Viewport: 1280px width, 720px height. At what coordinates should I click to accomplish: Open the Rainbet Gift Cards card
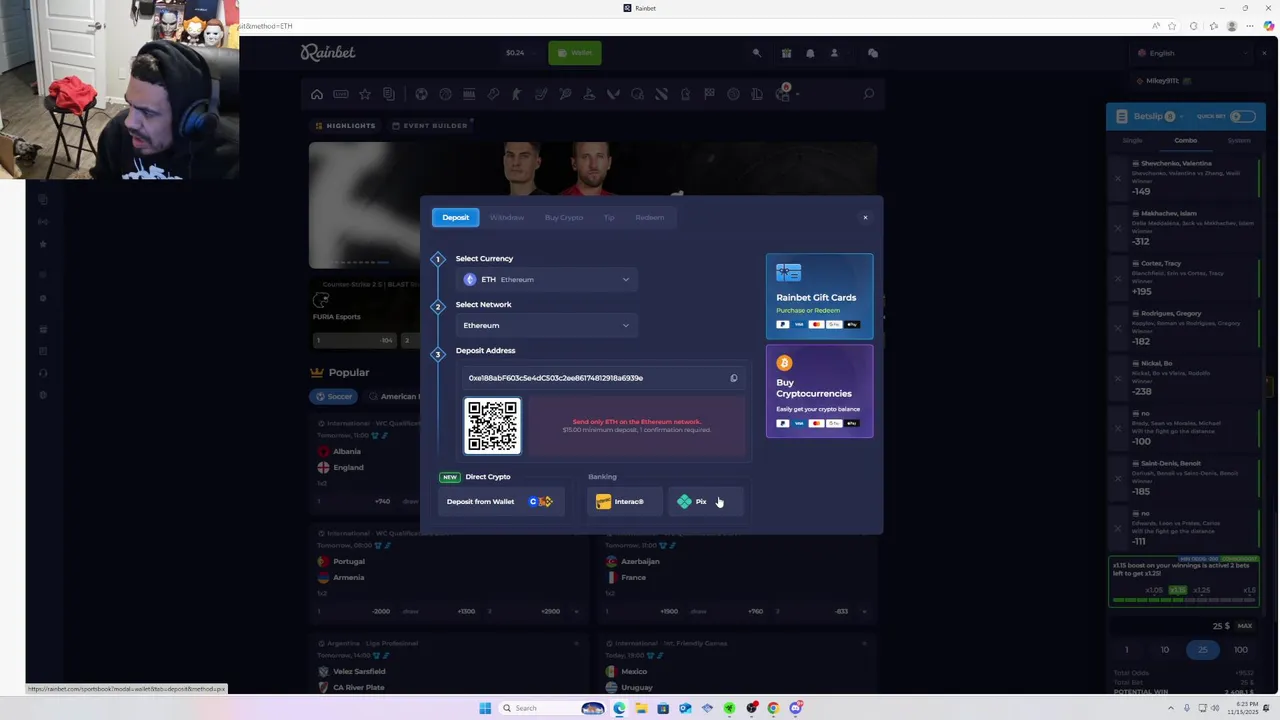819,296
